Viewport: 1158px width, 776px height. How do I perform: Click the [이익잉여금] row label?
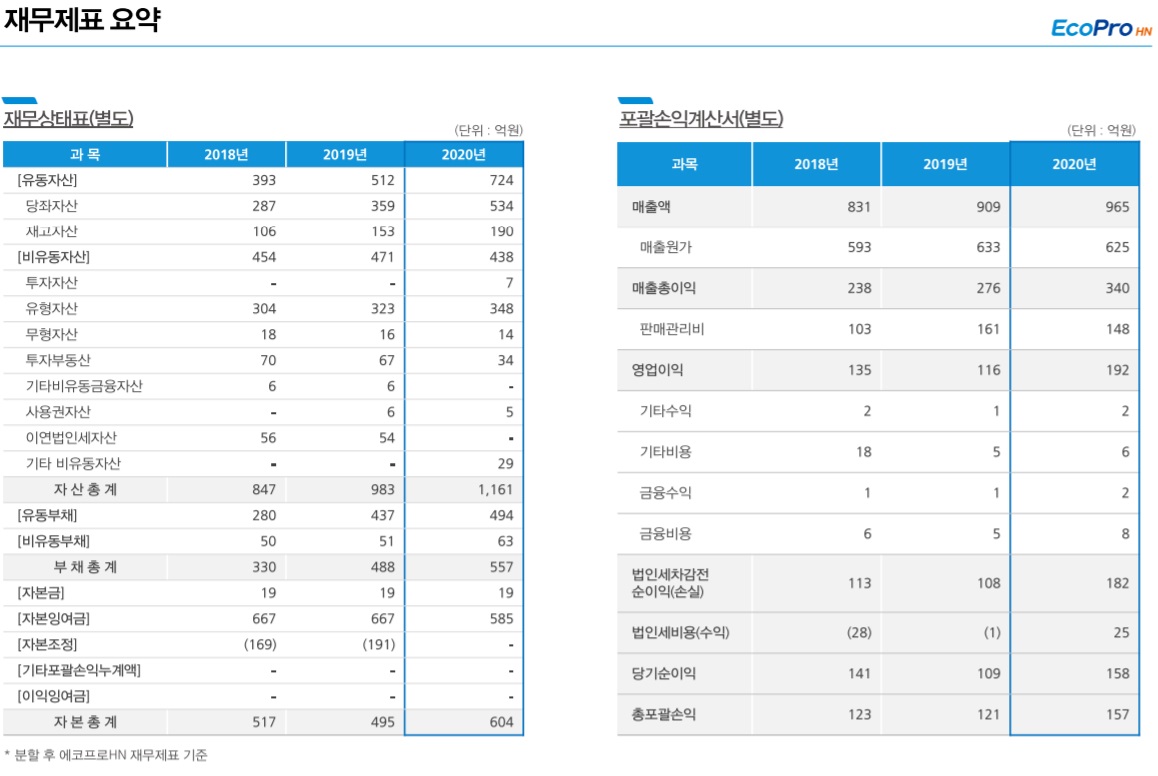click(x=53, y=696)
